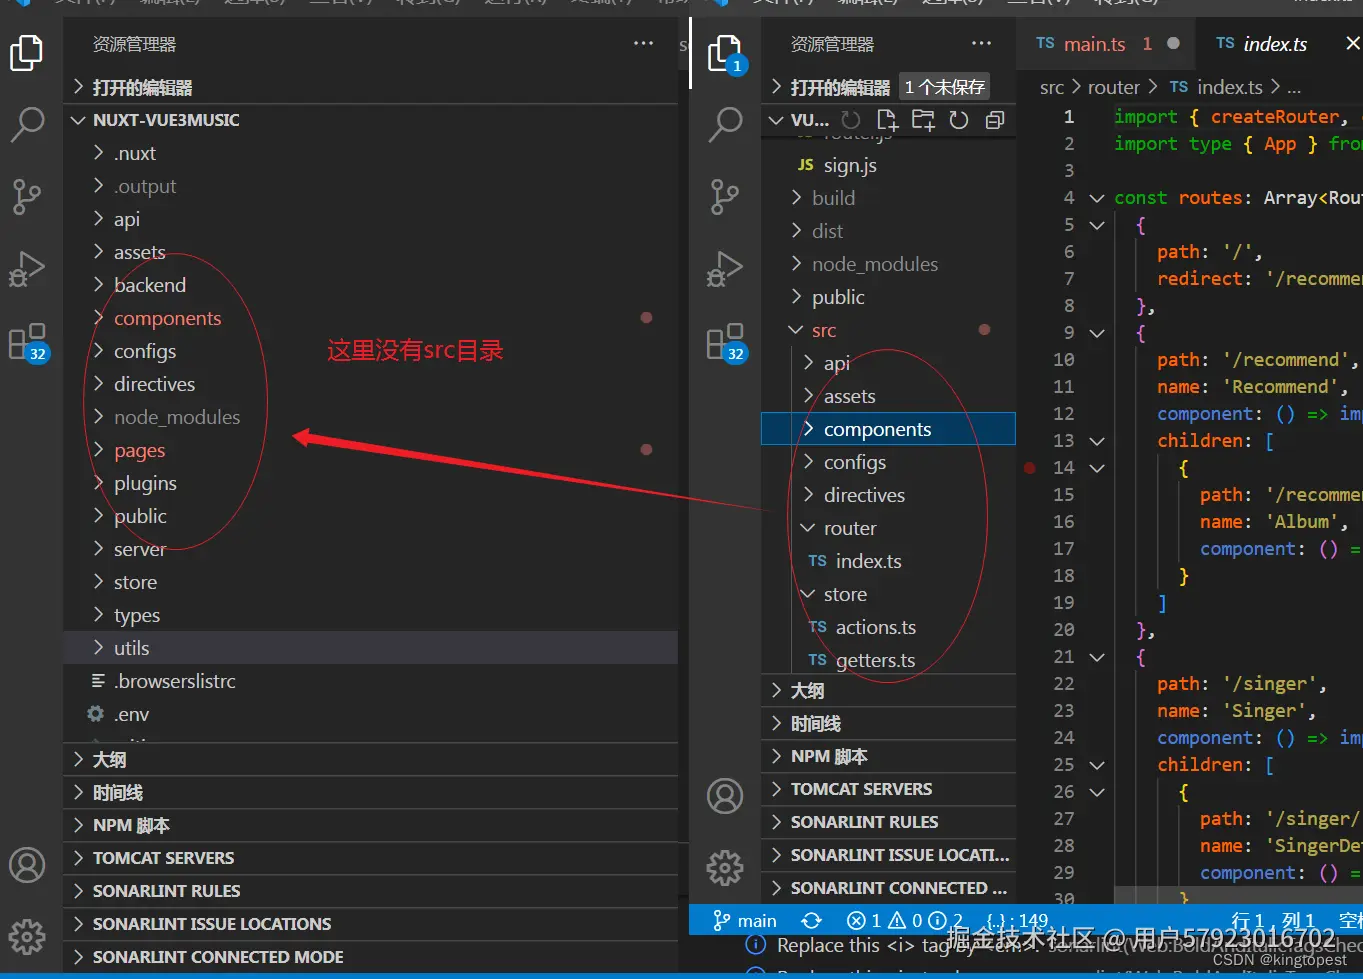
Task: Expand TOMCAT SERVERS section in right window
Action: click(x=888, y=789)
